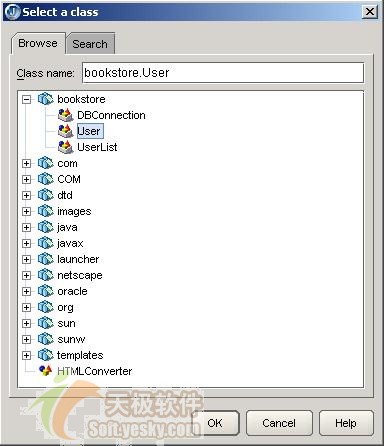Click the launcher package icon
Image resolution: width=384 pixels, height=446 pixels.
[x=45, y=259]
